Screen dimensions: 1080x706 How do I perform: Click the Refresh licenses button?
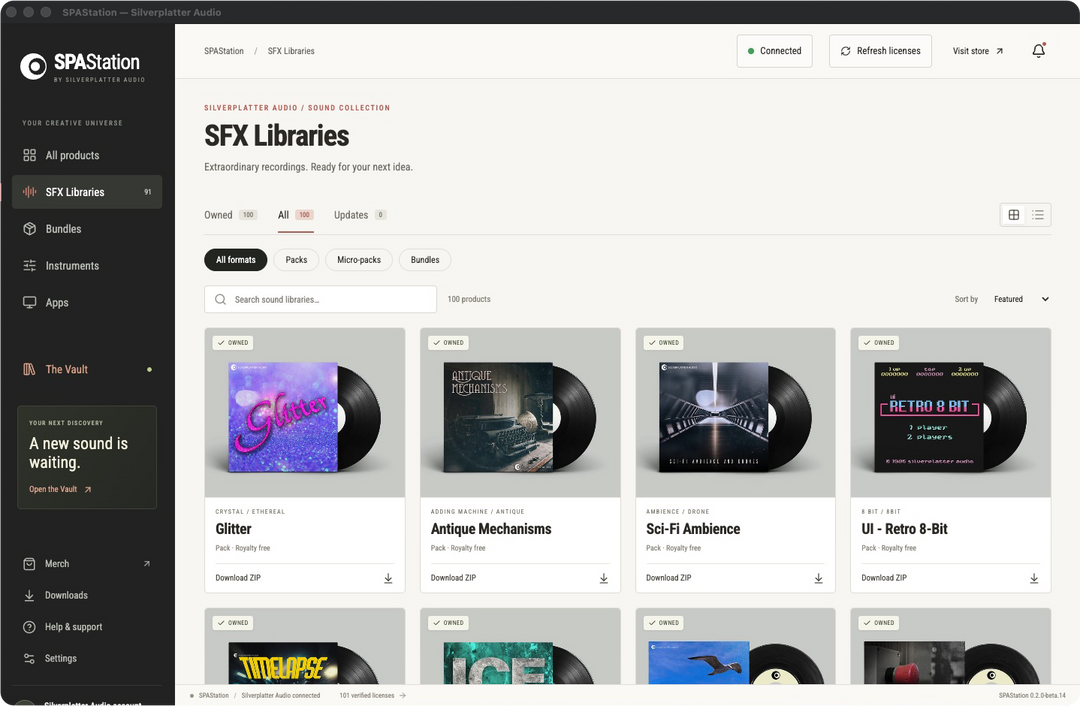tap(880, 51)
